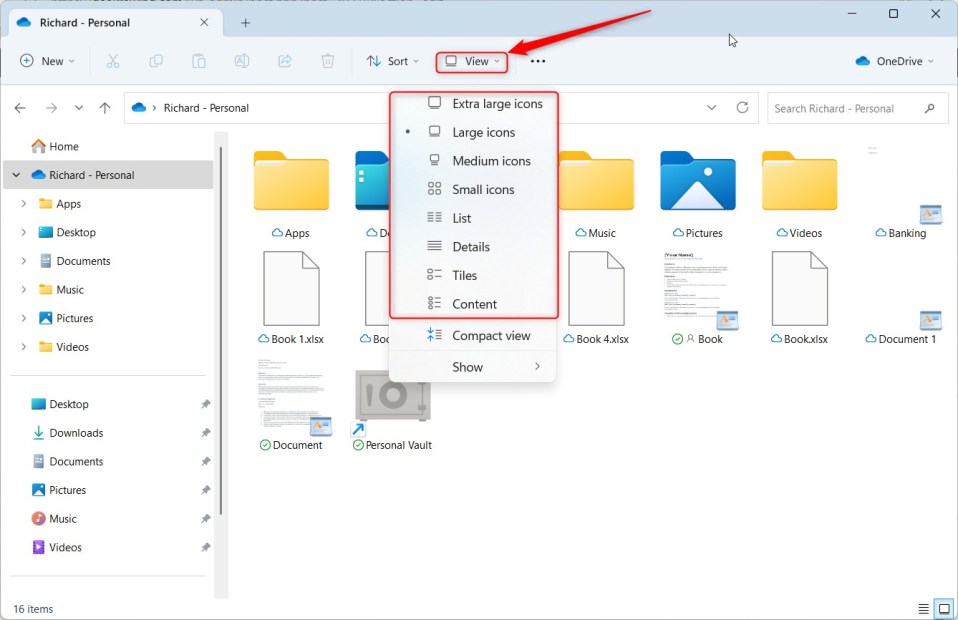958x620 pixels.
Task: Open the See more ellipsis icon
Action: point(537,61)
